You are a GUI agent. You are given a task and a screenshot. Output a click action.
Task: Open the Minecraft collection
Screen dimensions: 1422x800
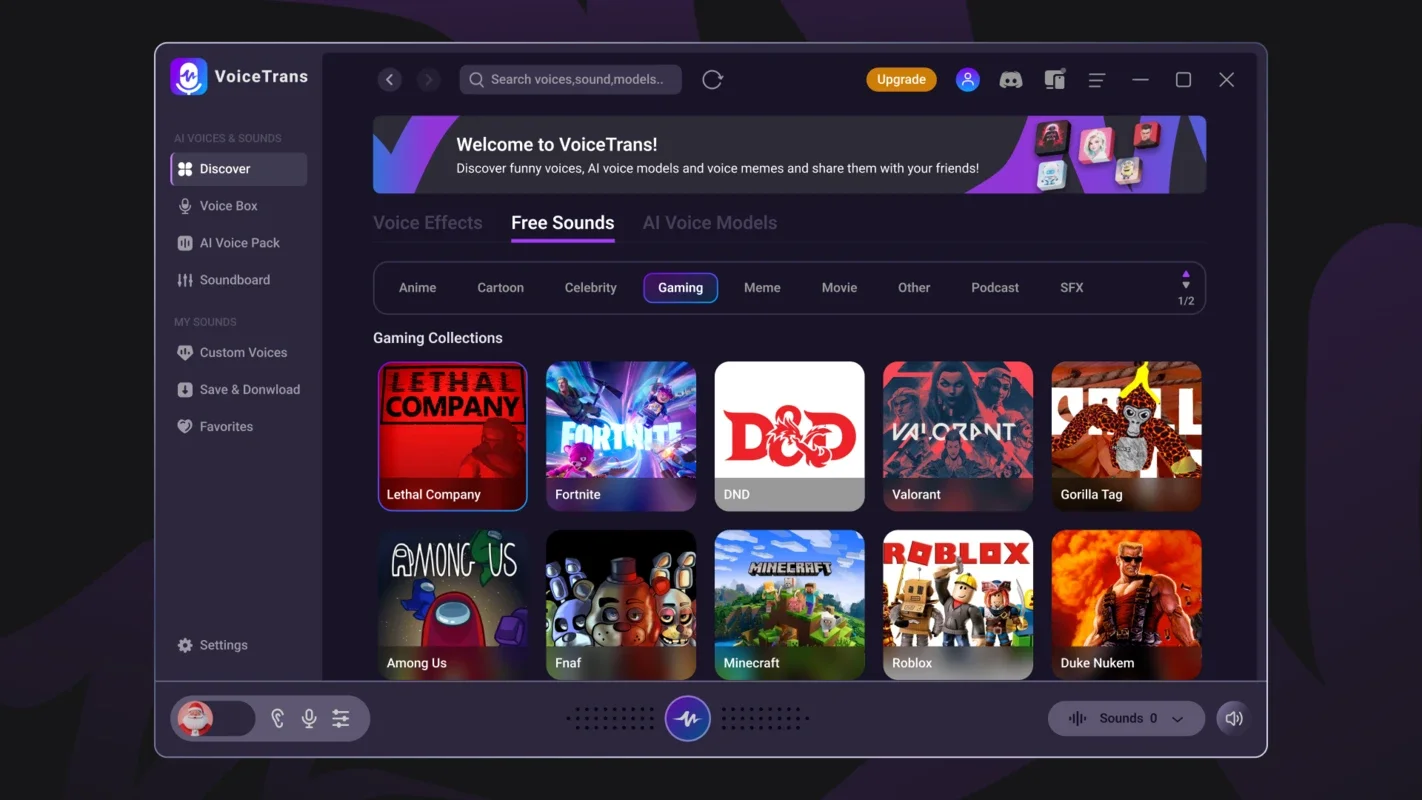pyautogui.click(x=790, y=605)
